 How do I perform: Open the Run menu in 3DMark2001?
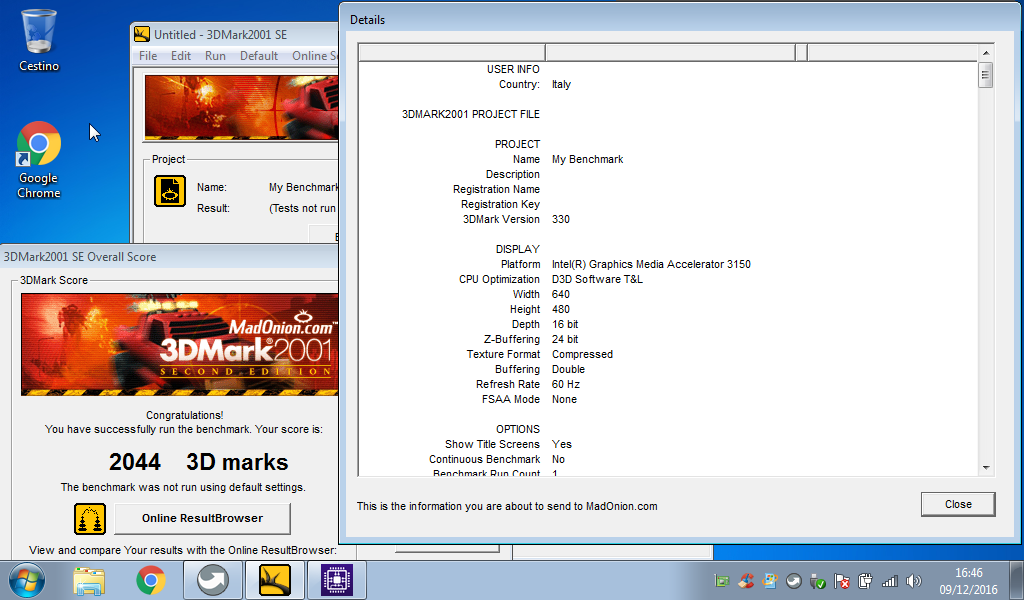pos(216,55)
